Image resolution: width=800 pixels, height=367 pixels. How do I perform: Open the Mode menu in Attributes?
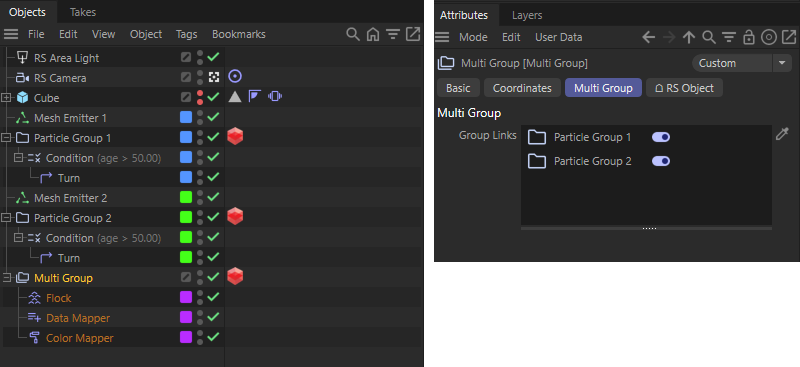click(473, 37)
